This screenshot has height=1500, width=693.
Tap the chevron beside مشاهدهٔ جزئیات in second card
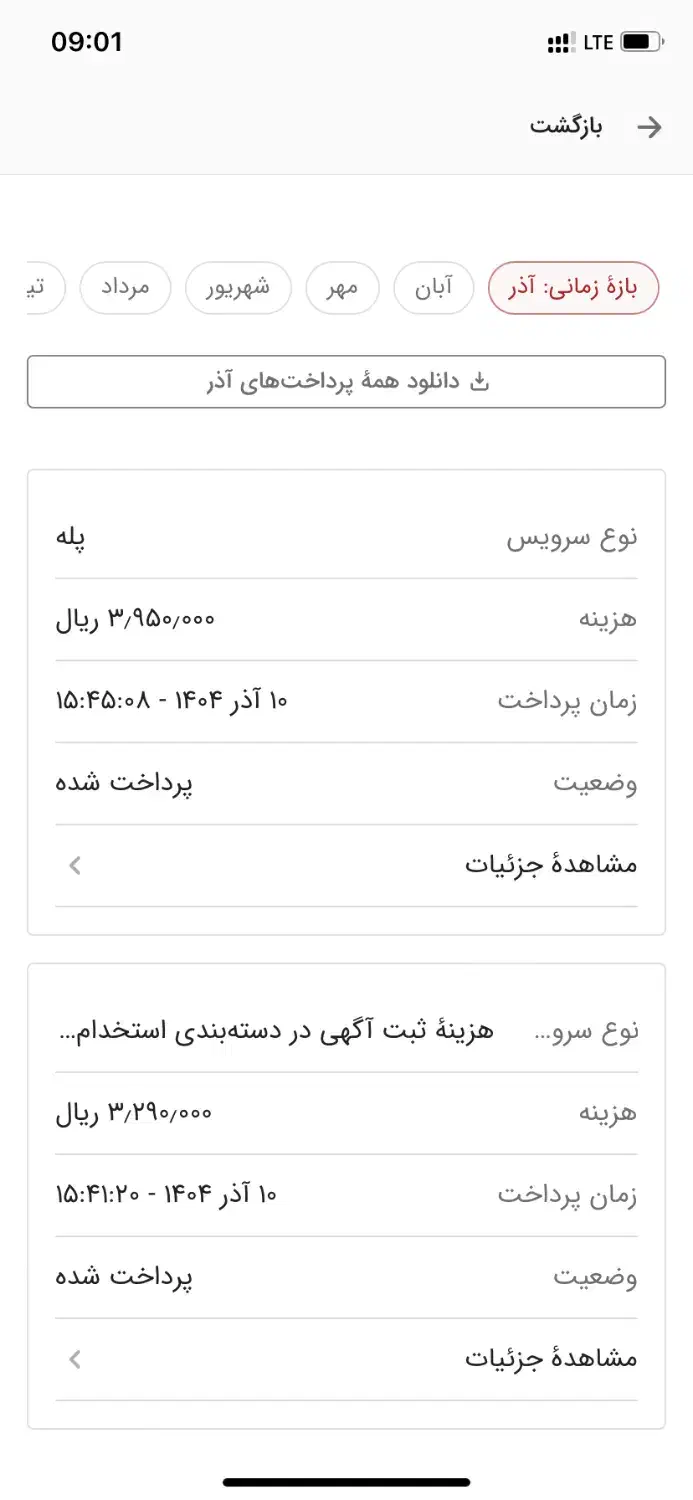click(x=73, y=1359)
